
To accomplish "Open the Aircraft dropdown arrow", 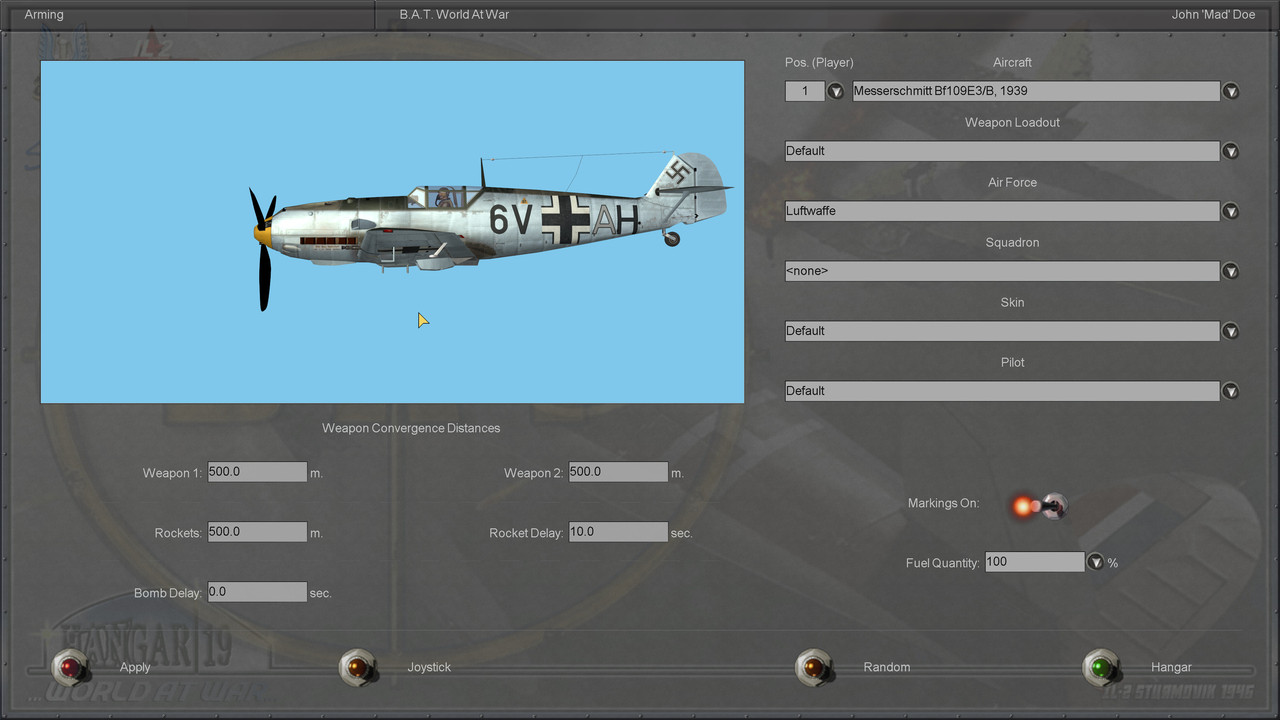I will tap(1231, 91).
